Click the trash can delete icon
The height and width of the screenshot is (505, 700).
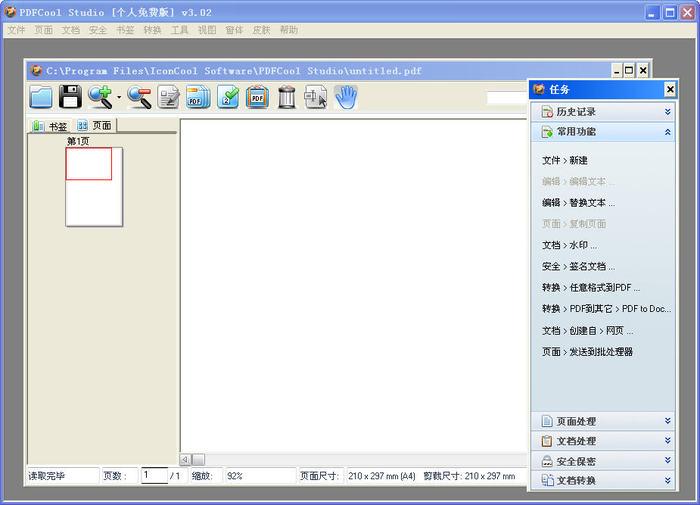(x=287, y=97)
